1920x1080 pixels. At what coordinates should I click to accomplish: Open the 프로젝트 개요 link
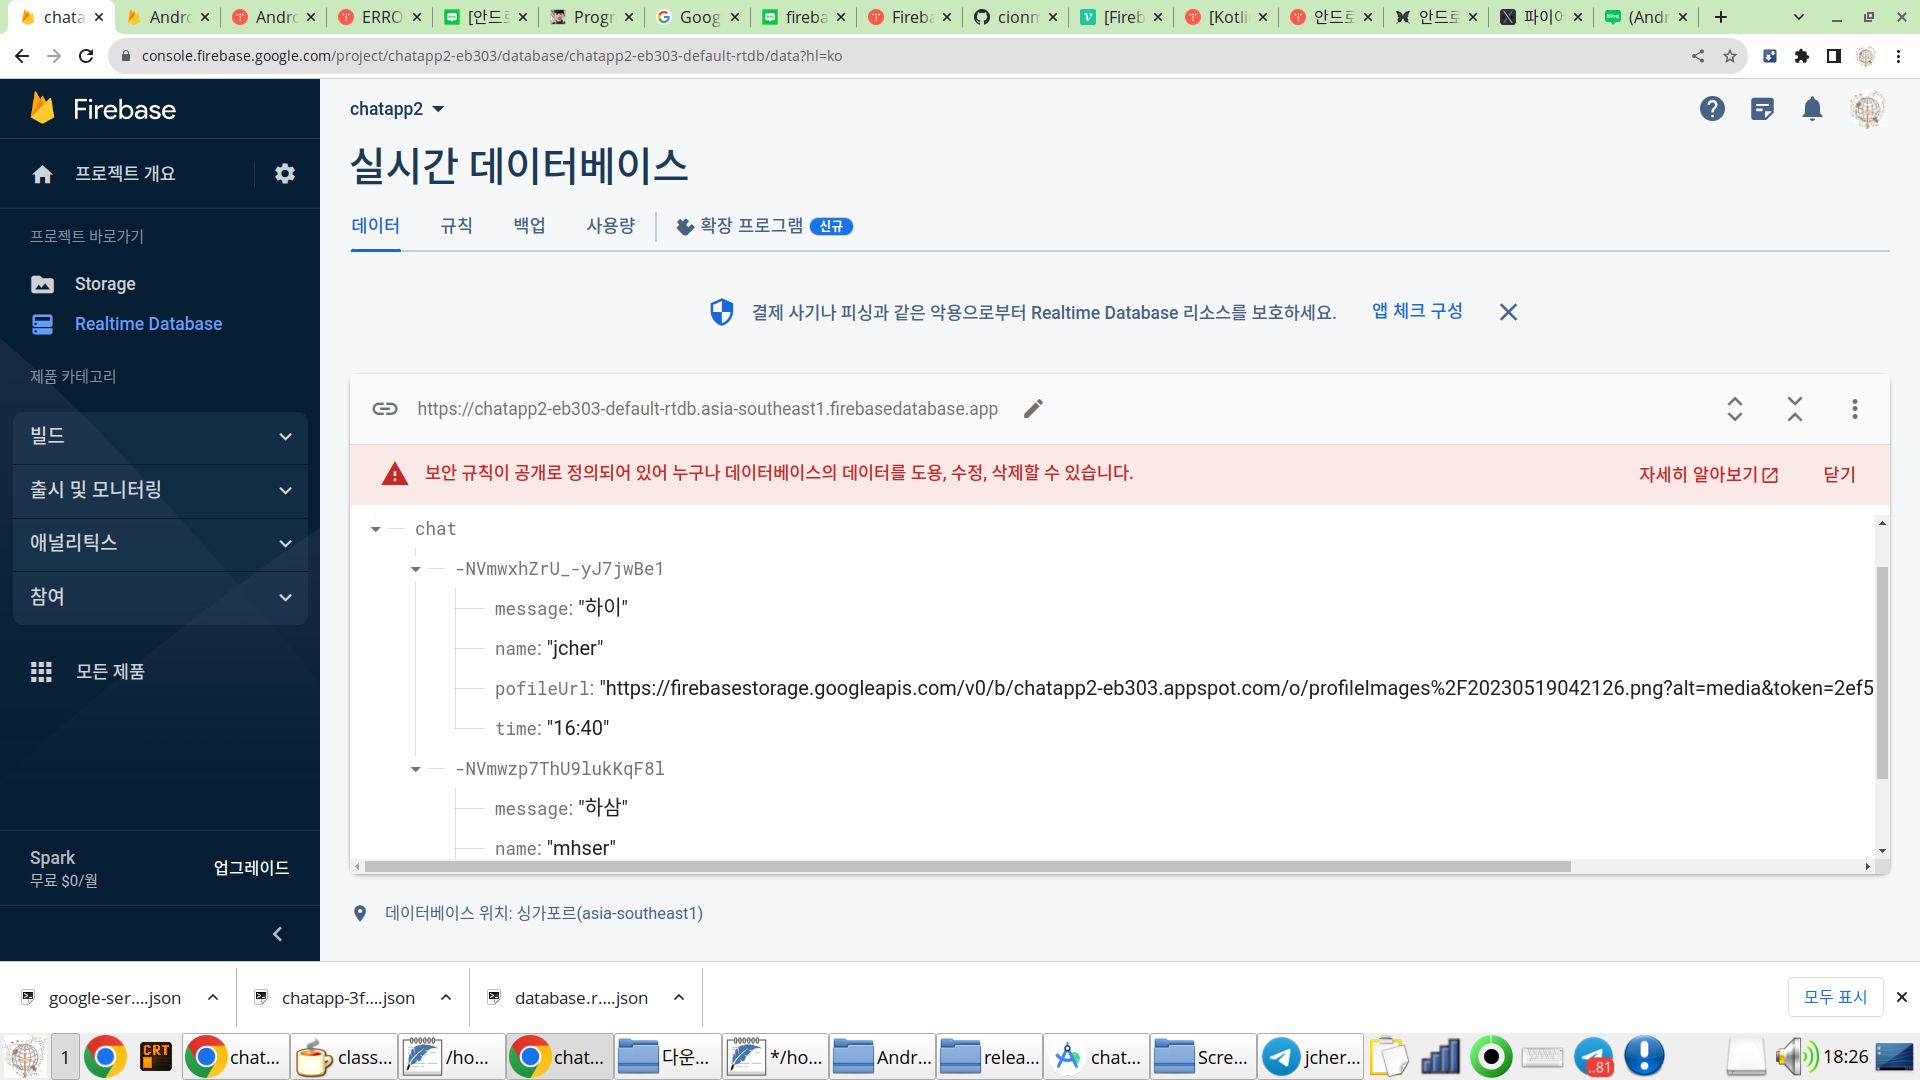tap(125, 174)
